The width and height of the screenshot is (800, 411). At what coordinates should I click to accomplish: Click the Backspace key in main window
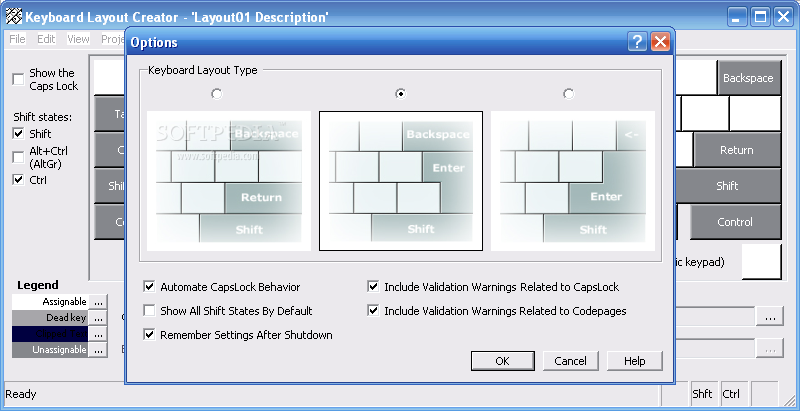(x=749, y=78)
